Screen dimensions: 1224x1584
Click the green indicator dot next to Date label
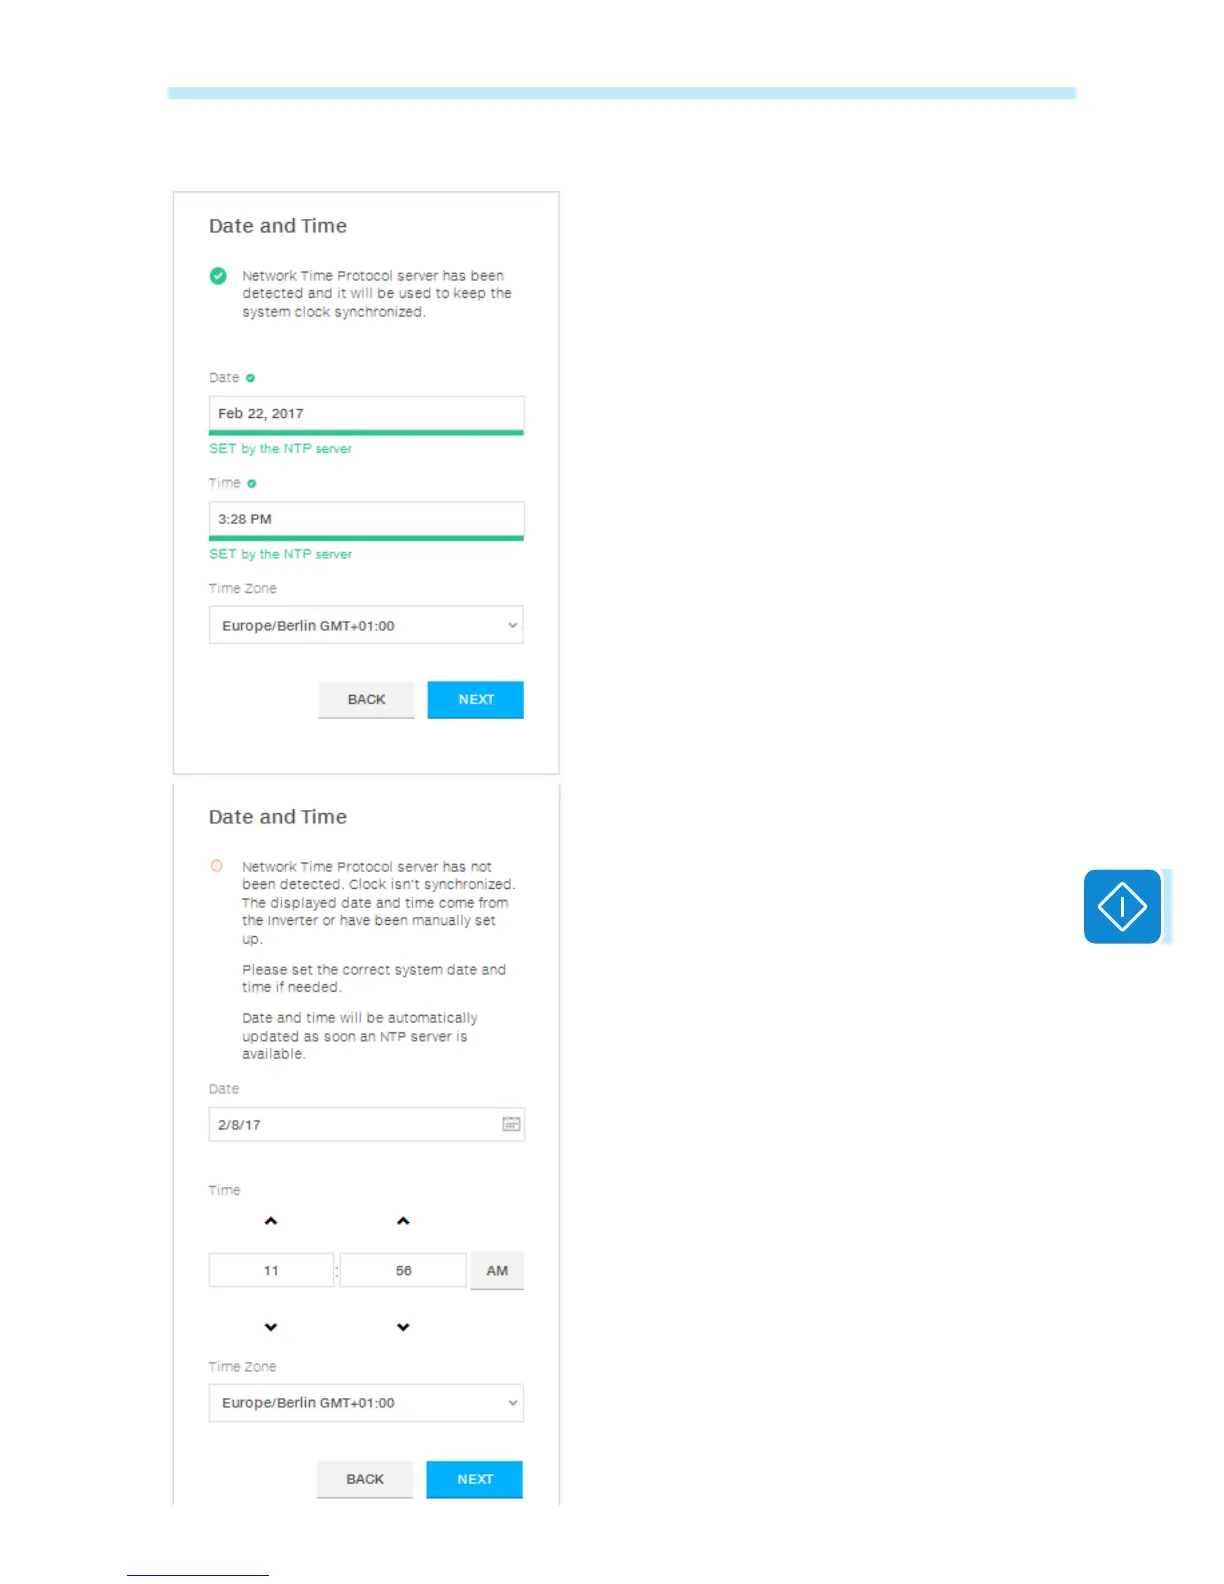250,378
